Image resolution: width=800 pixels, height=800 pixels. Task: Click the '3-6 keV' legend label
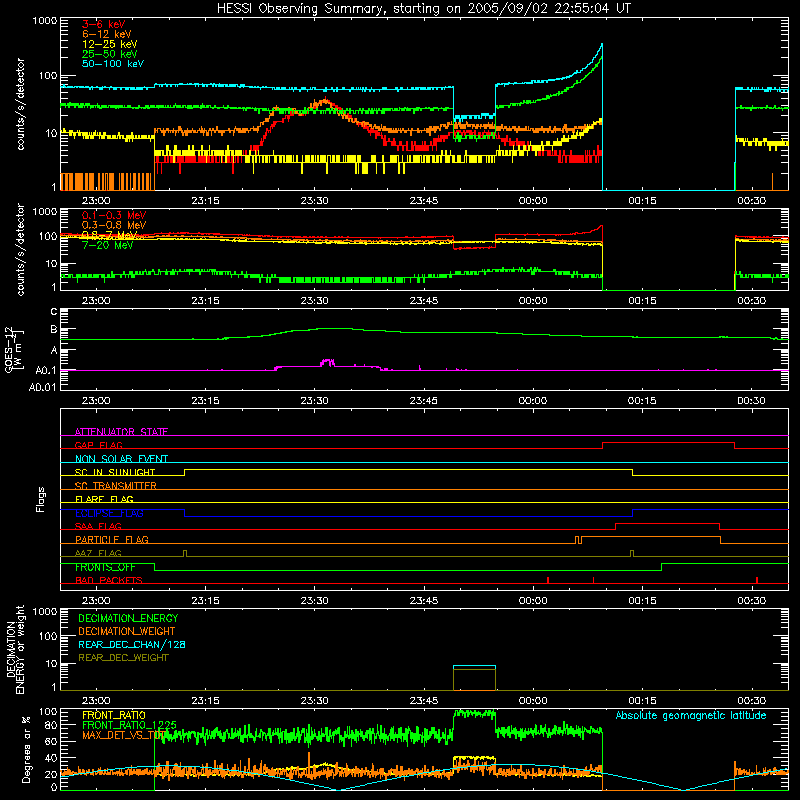point(103,24)
